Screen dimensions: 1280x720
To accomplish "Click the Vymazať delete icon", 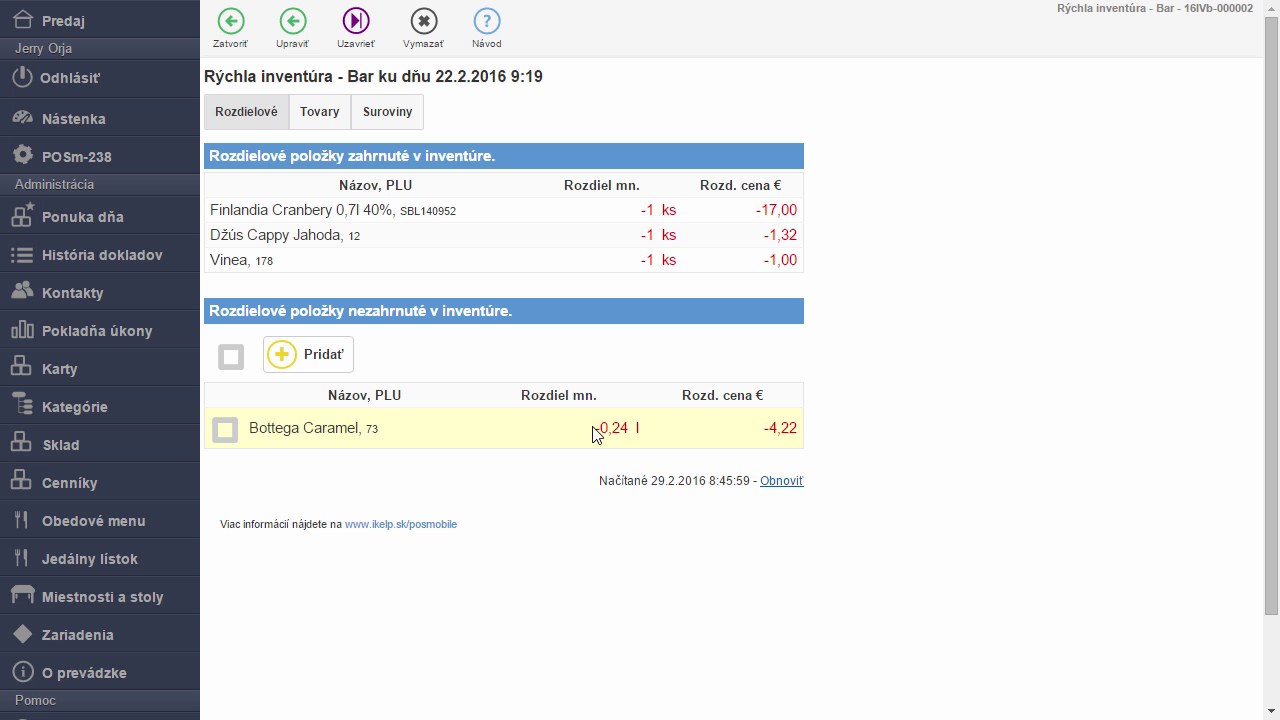I will [x=423, y=21].
